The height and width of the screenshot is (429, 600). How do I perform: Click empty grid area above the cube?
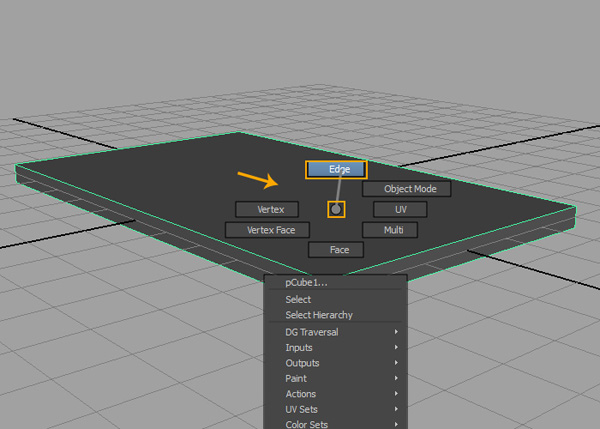[x=300, y=60]
